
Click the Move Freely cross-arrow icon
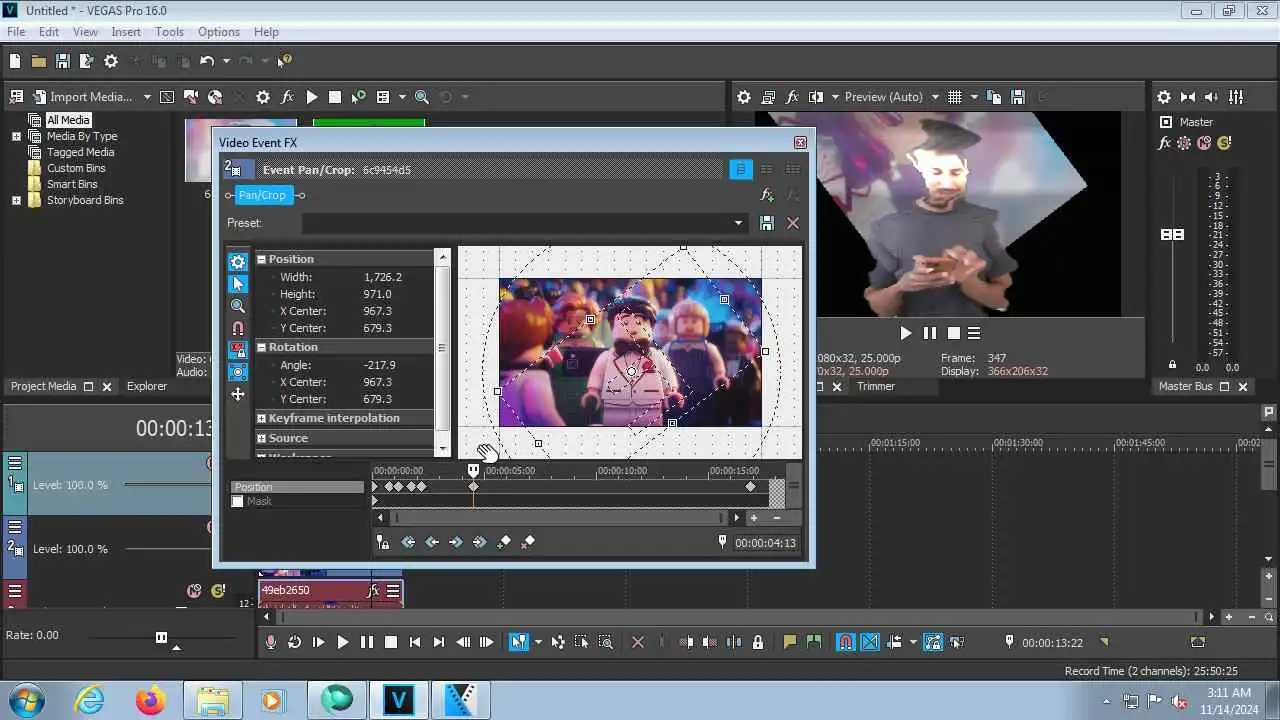tap(238, 394)
